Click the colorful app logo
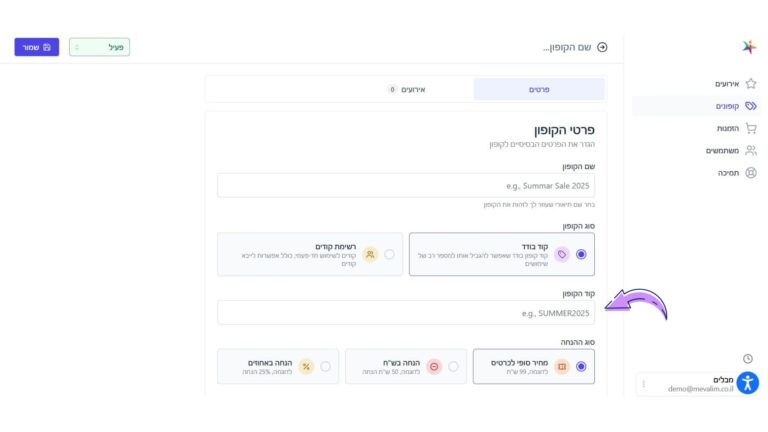This screenshot has width=768, height=432. [749, 47]
